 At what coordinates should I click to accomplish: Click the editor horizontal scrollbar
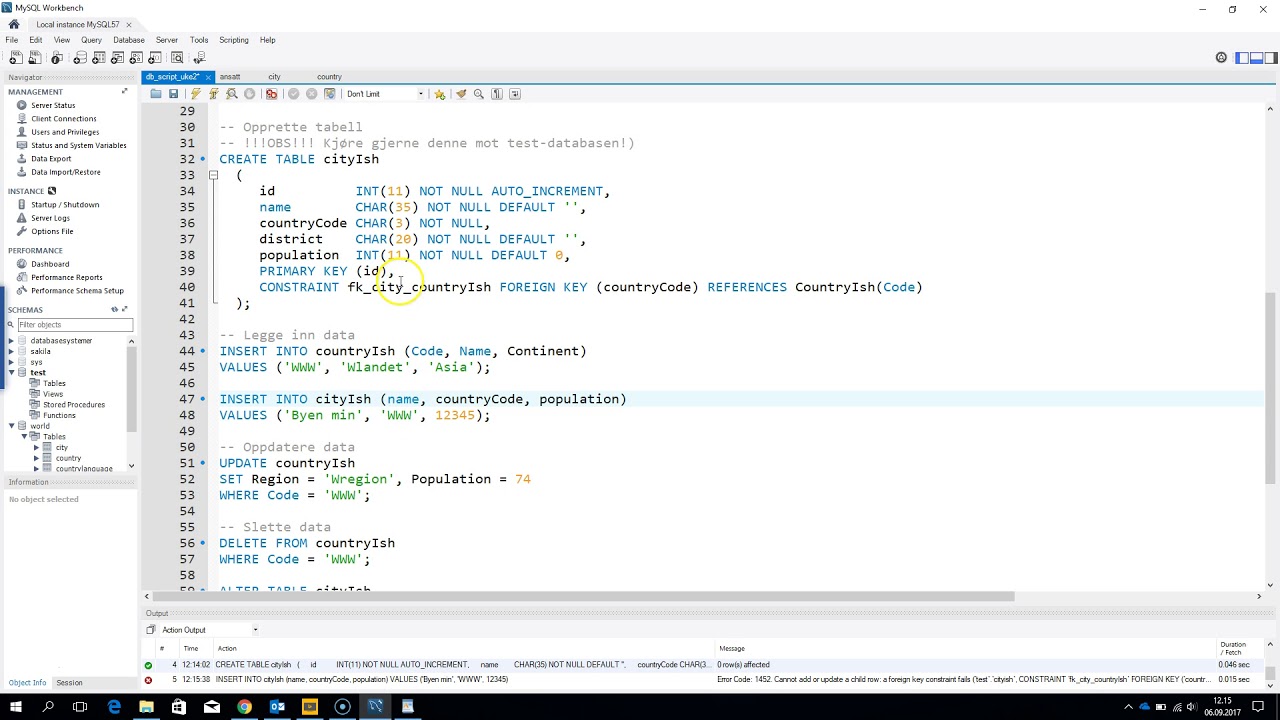coord(585,596)
